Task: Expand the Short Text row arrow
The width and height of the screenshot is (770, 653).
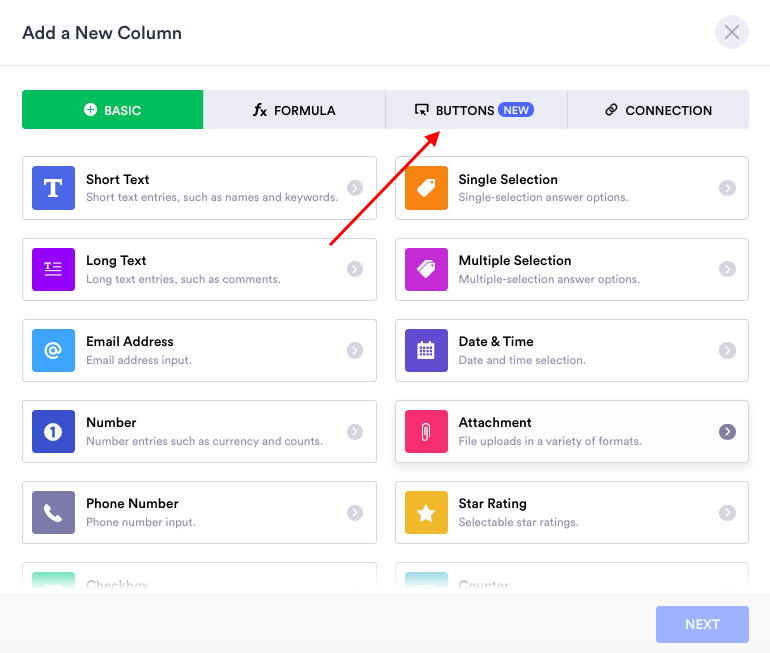Action: 355,188
